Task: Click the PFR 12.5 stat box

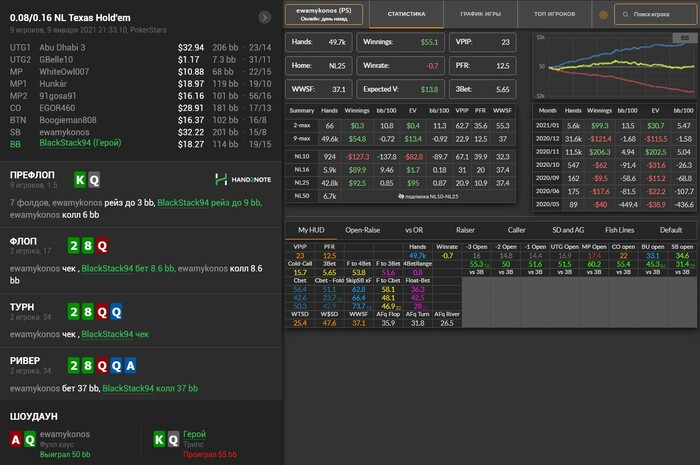Action: pos(483,66)
